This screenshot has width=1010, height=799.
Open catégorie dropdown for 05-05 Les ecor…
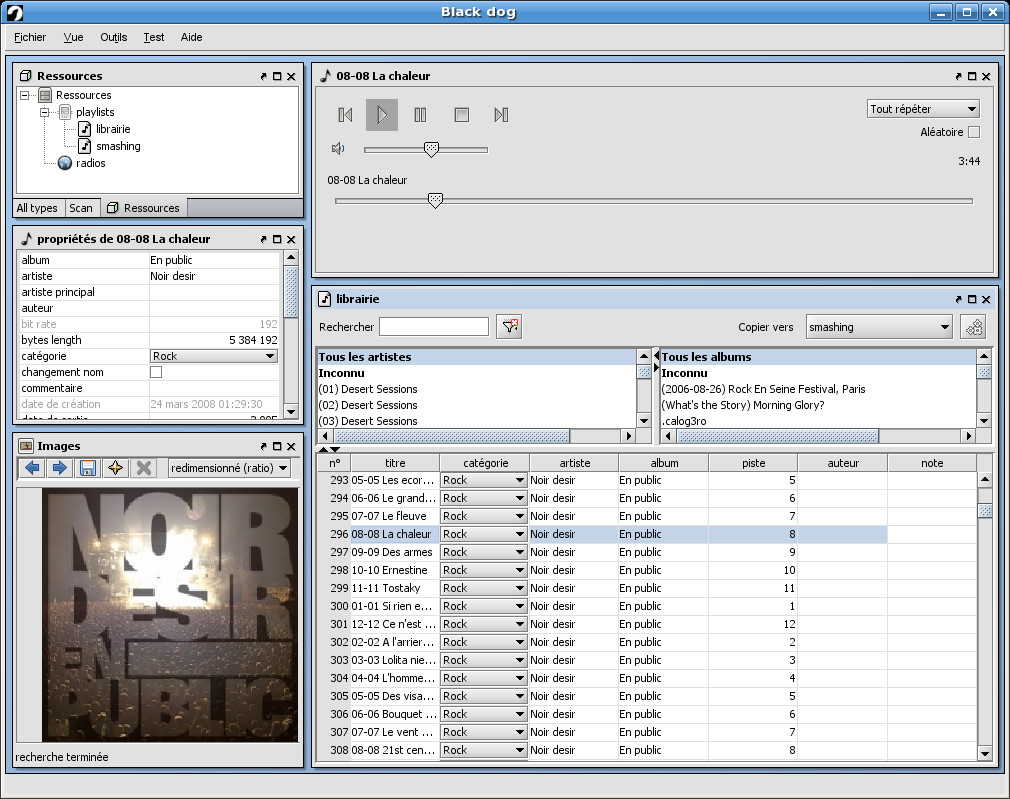(483, 480)
